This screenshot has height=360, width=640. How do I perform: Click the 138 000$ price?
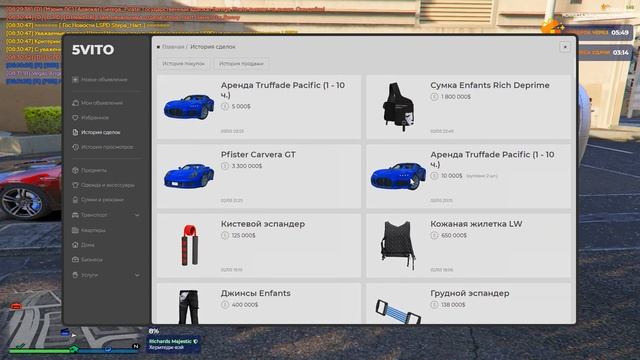[453, 305]
